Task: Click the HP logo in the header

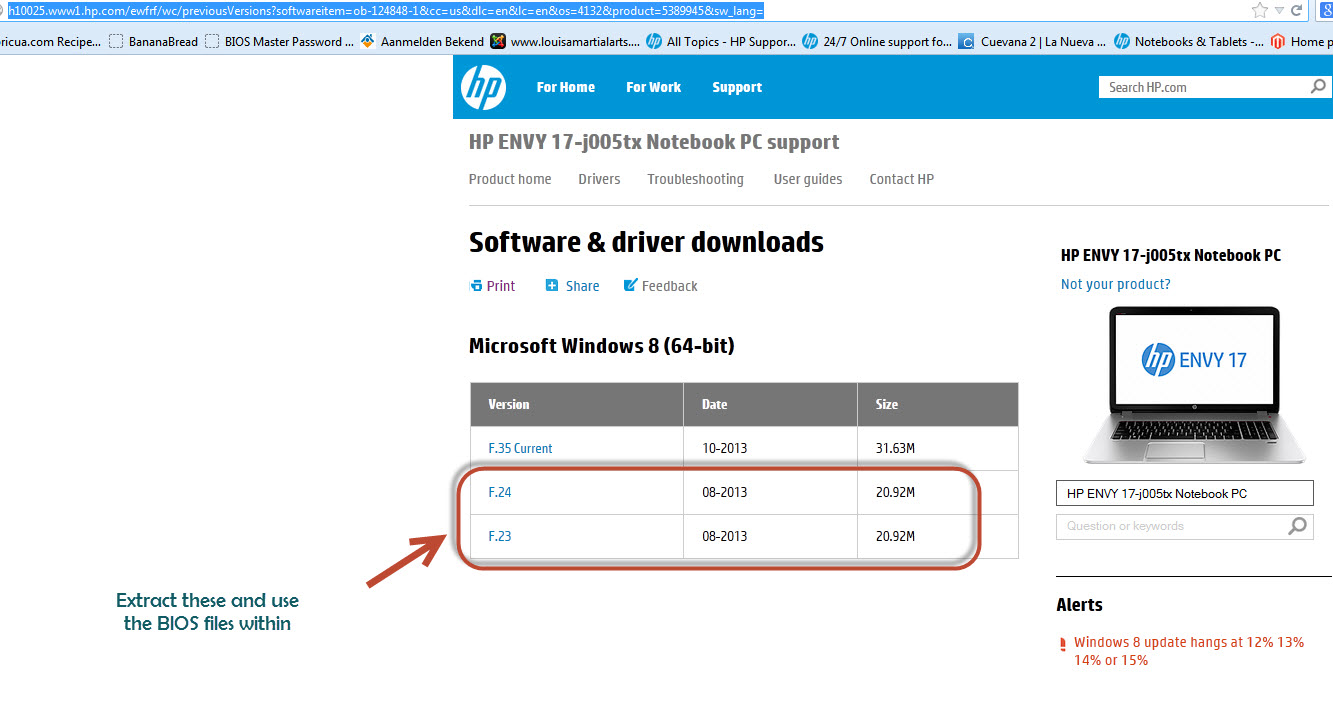Action: coord(483,87)
